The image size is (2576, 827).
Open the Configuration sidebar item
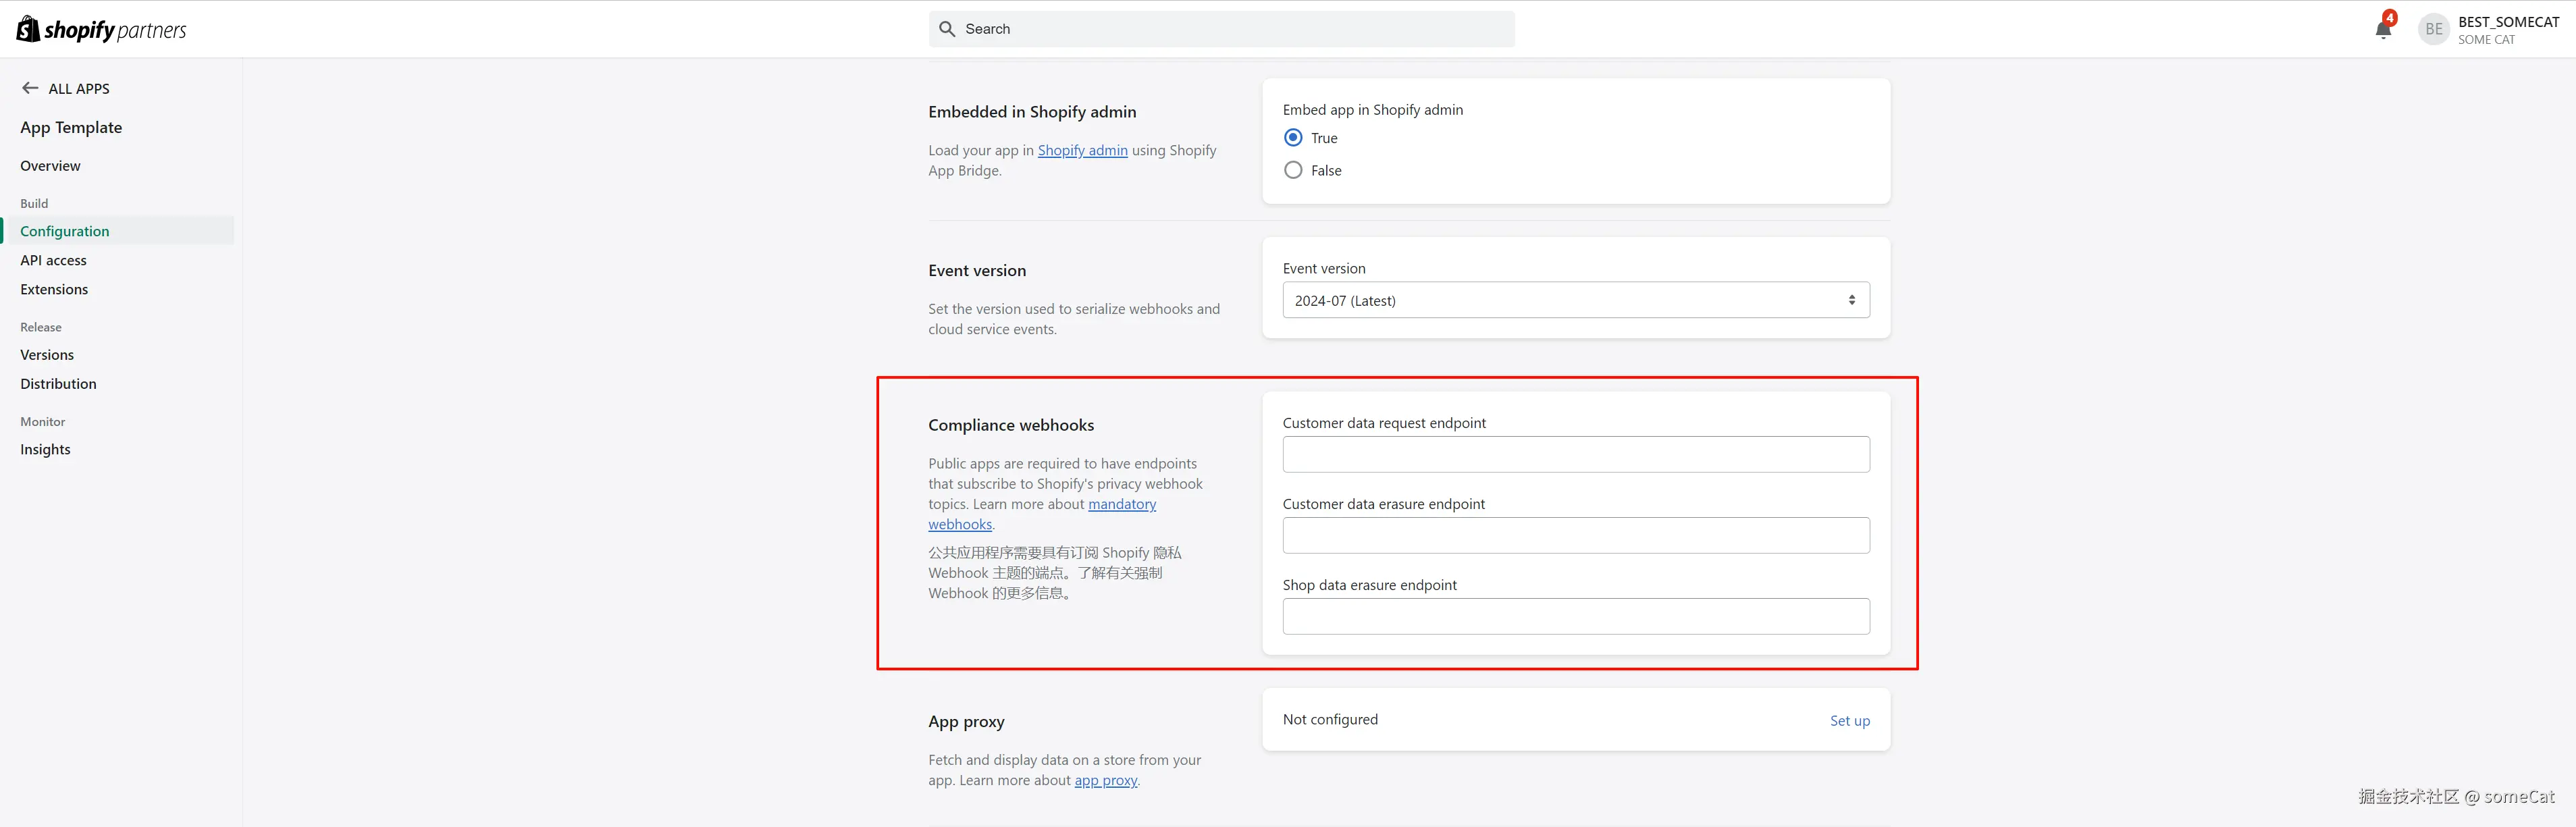(x=65, y=231)
